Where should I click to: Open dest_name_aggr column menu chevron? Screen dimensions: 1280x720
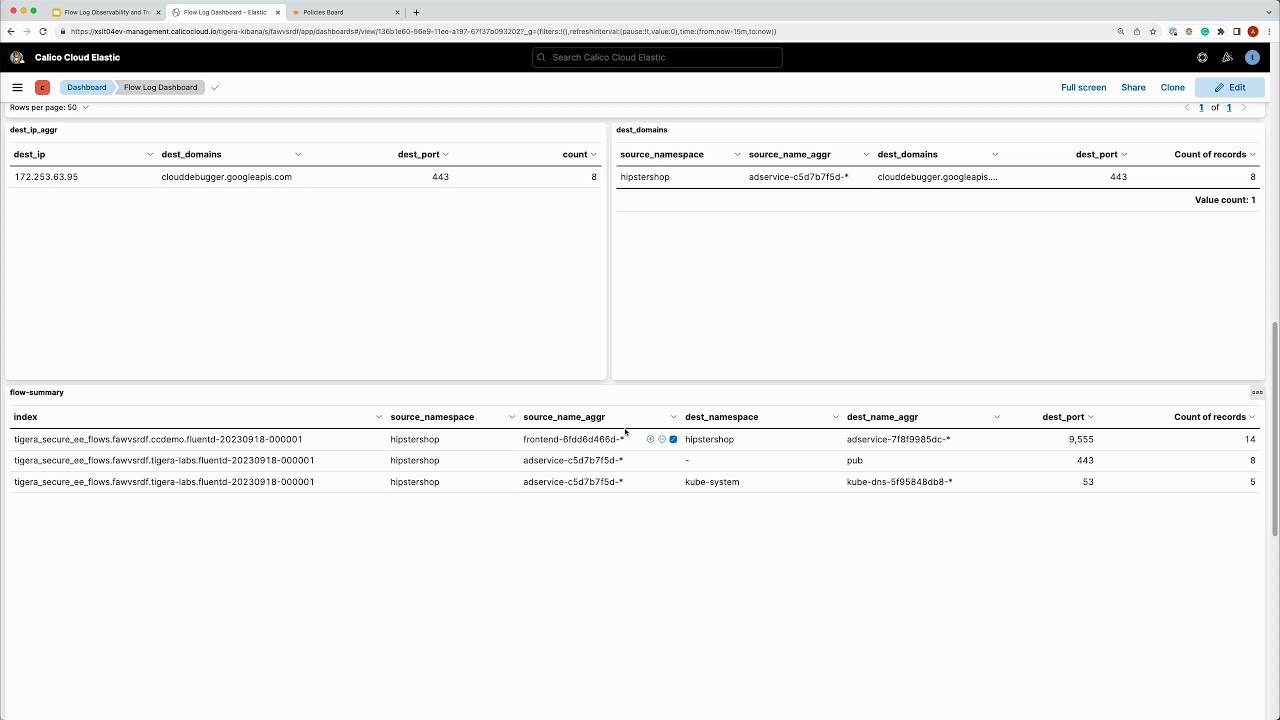coord(996,417)
